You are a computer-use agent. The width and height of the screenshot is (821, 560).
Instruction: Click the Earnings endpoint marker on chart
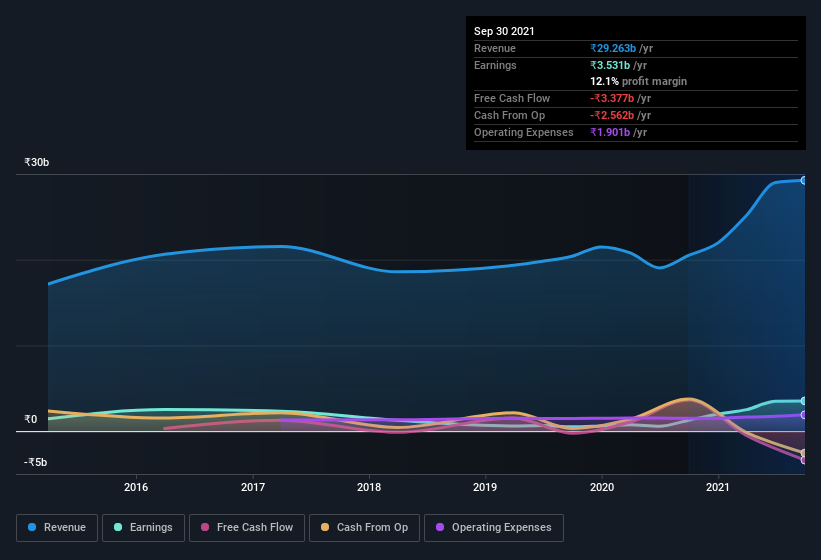coord(803,401)
